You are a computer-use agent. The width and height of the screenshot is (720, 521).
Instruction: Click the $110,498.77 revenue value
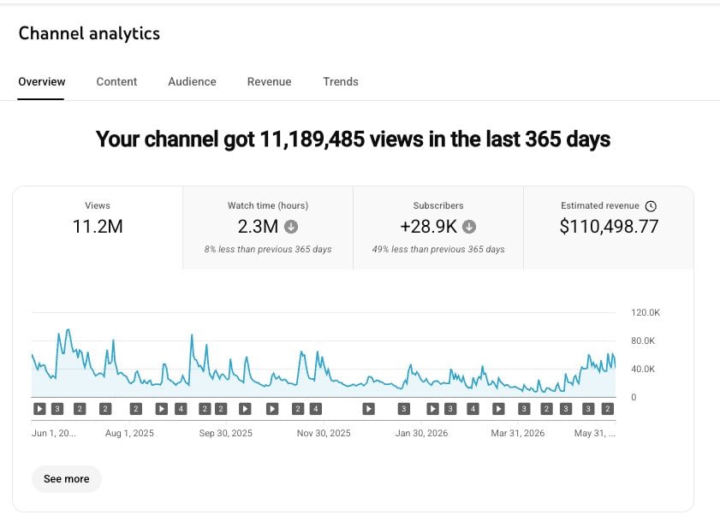coord(609,226)
